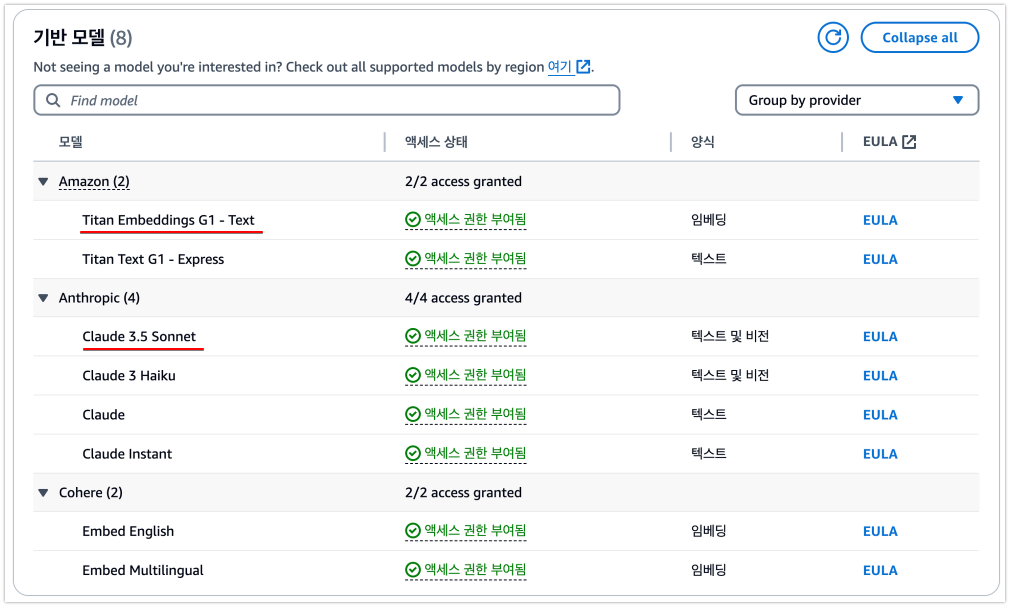Collapse the Cohere (2) provider group
Screen dimensions: 1010x607
(43, 492)
